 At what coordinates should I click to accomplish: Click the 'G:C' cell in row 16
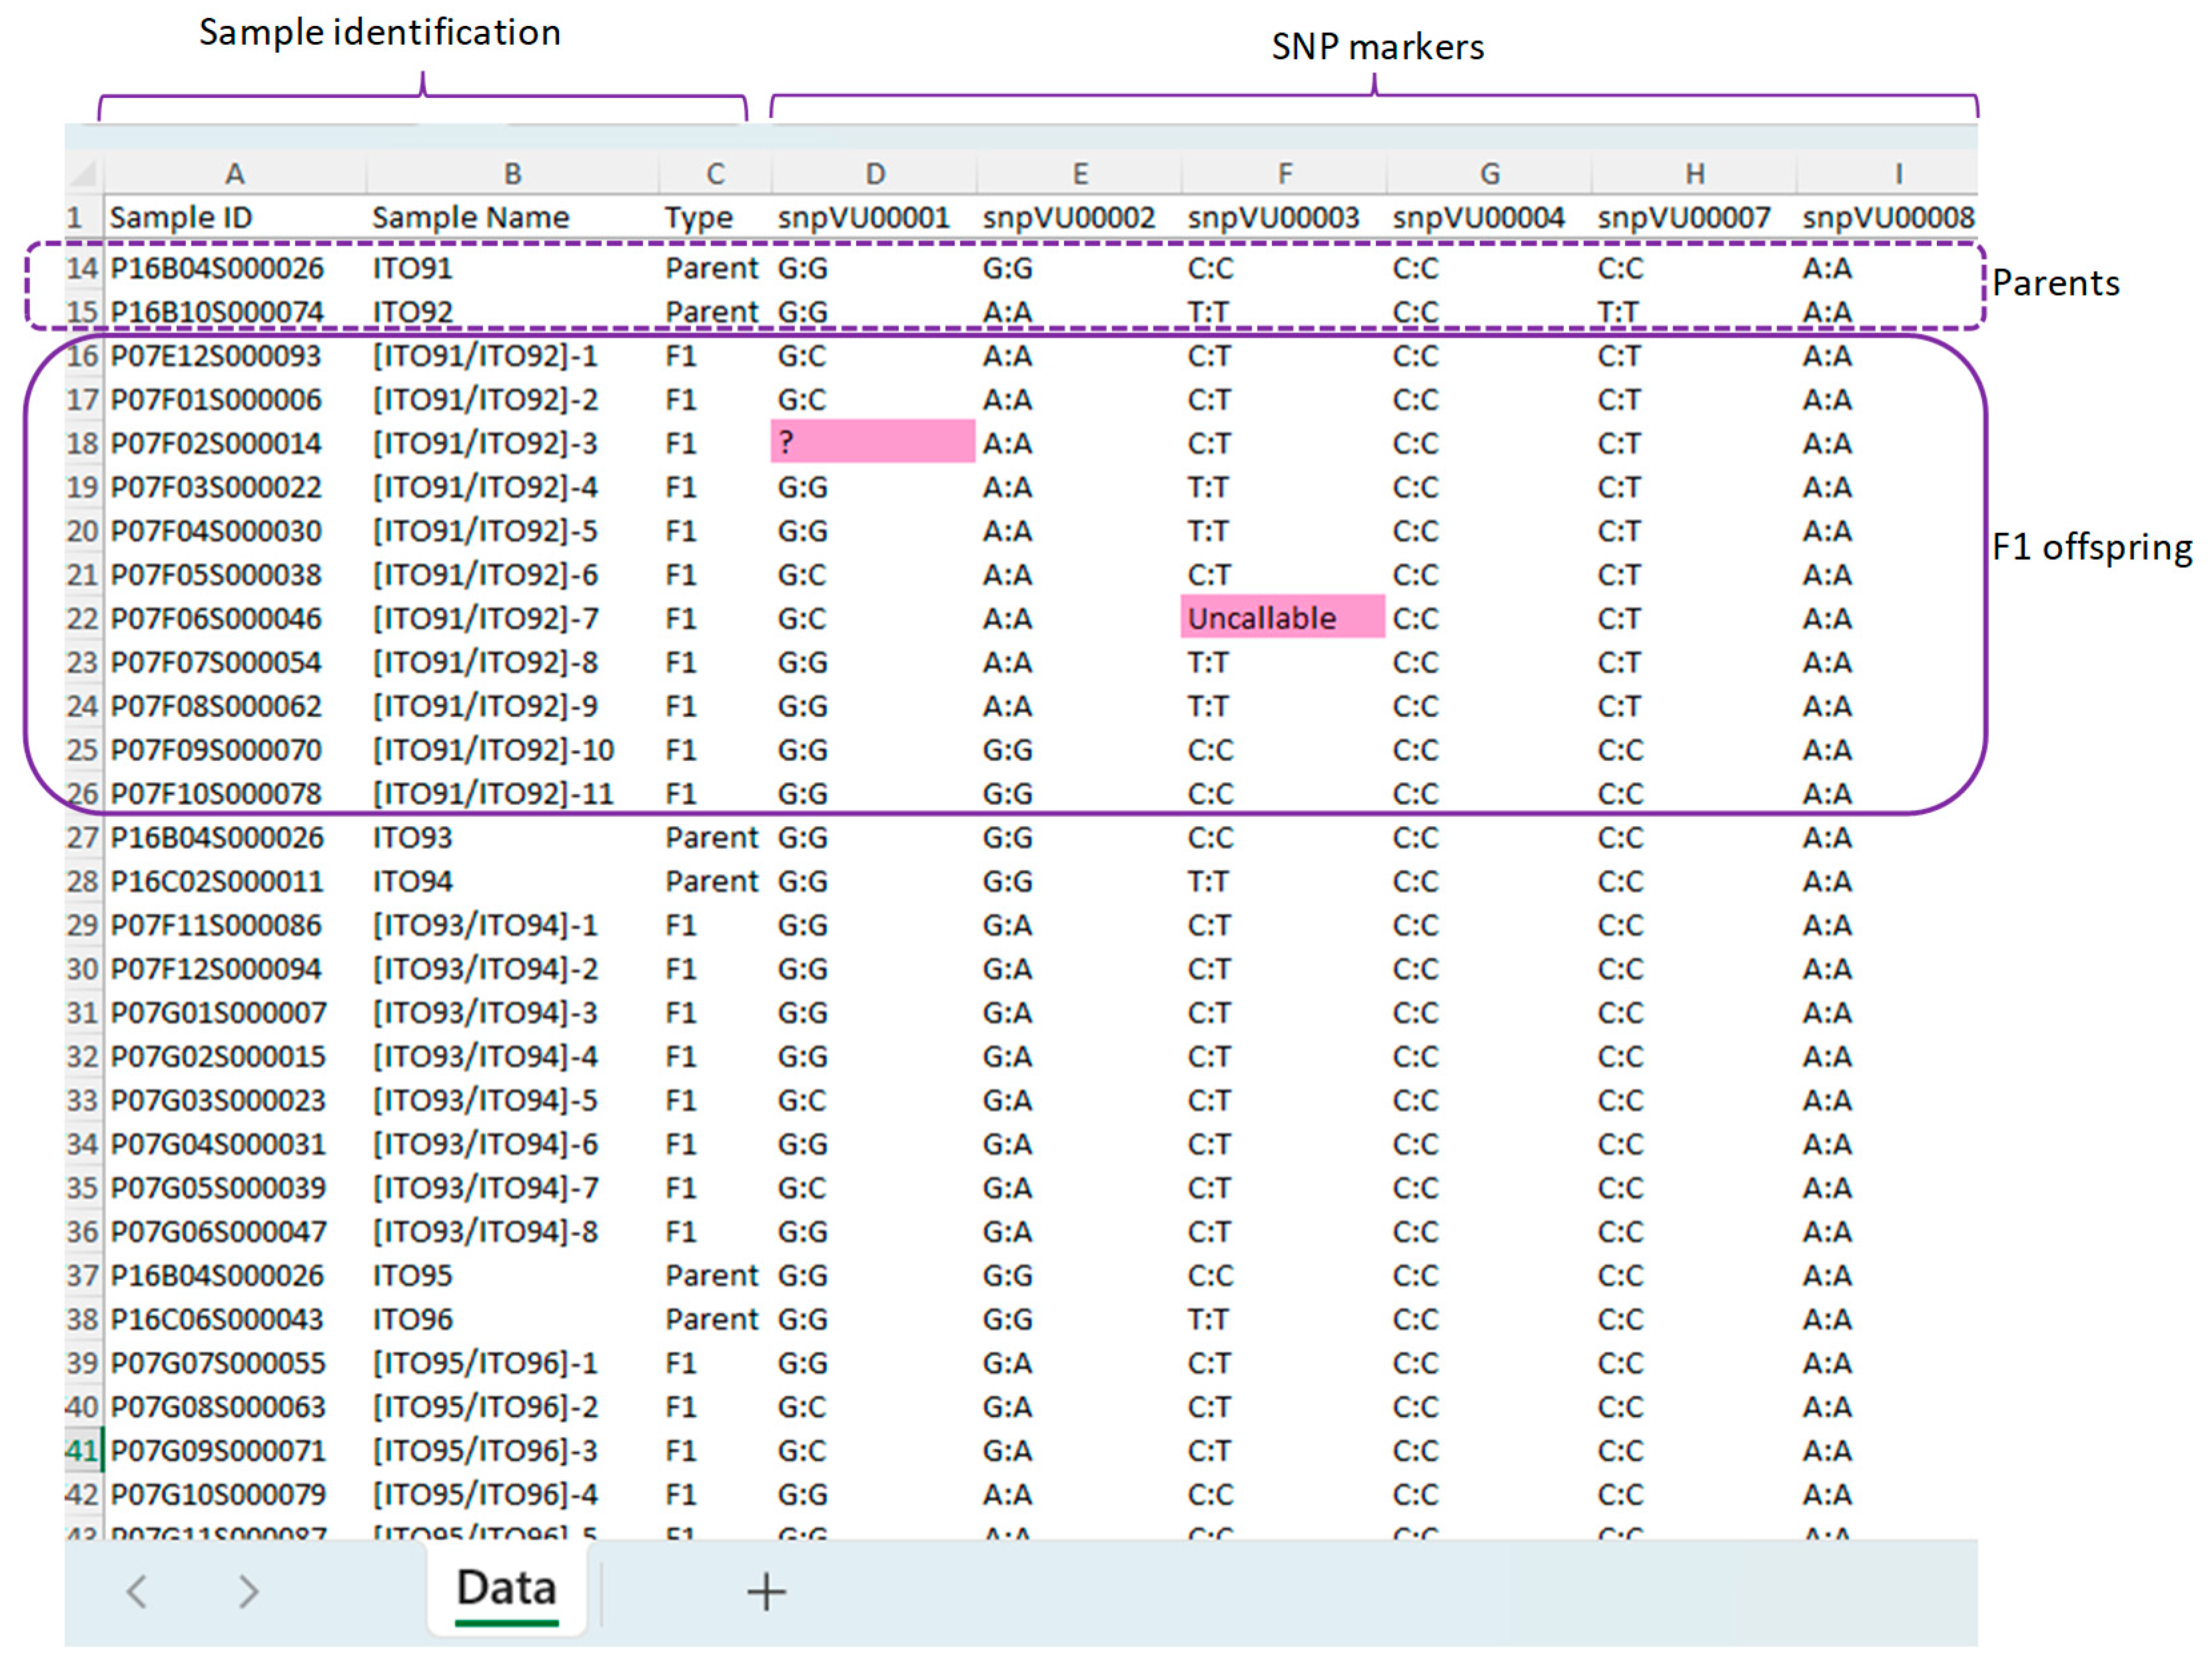click(x=802, y=356)
